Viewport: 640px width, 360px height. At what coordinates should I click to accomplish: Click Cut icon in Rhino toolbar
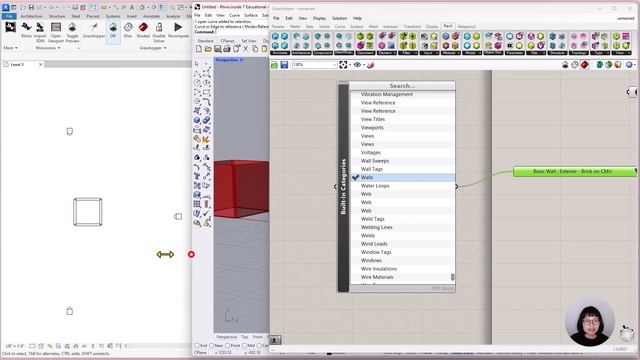coord(246,49)
